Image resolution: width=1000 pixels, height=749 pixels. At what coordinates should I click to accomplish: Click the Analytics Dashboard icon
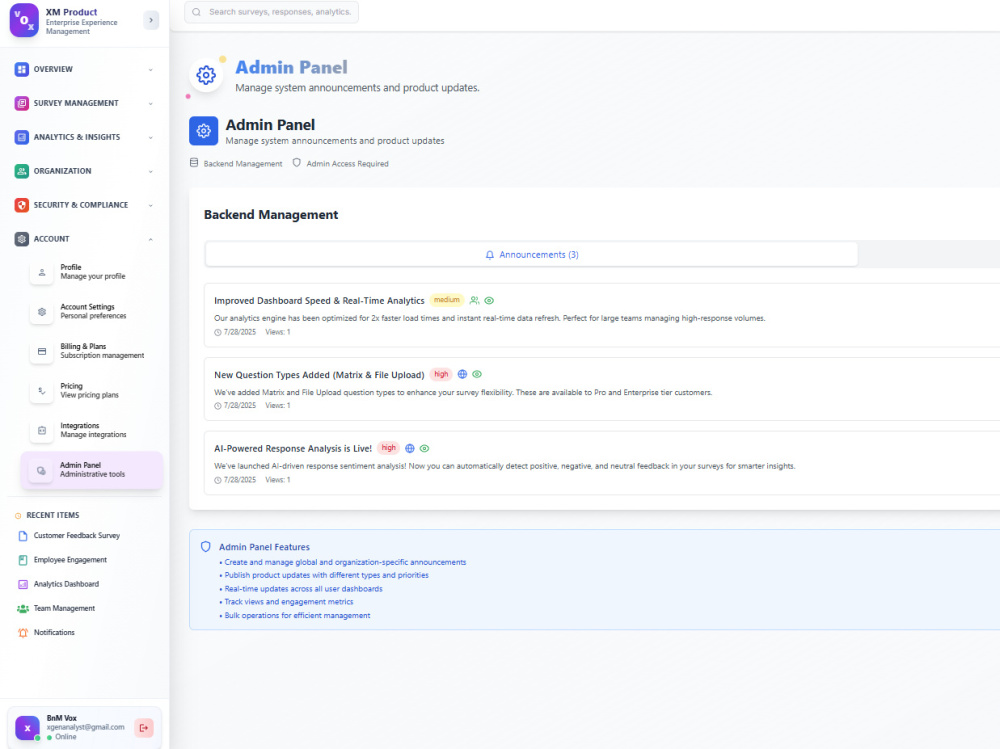tap(23, 584)
